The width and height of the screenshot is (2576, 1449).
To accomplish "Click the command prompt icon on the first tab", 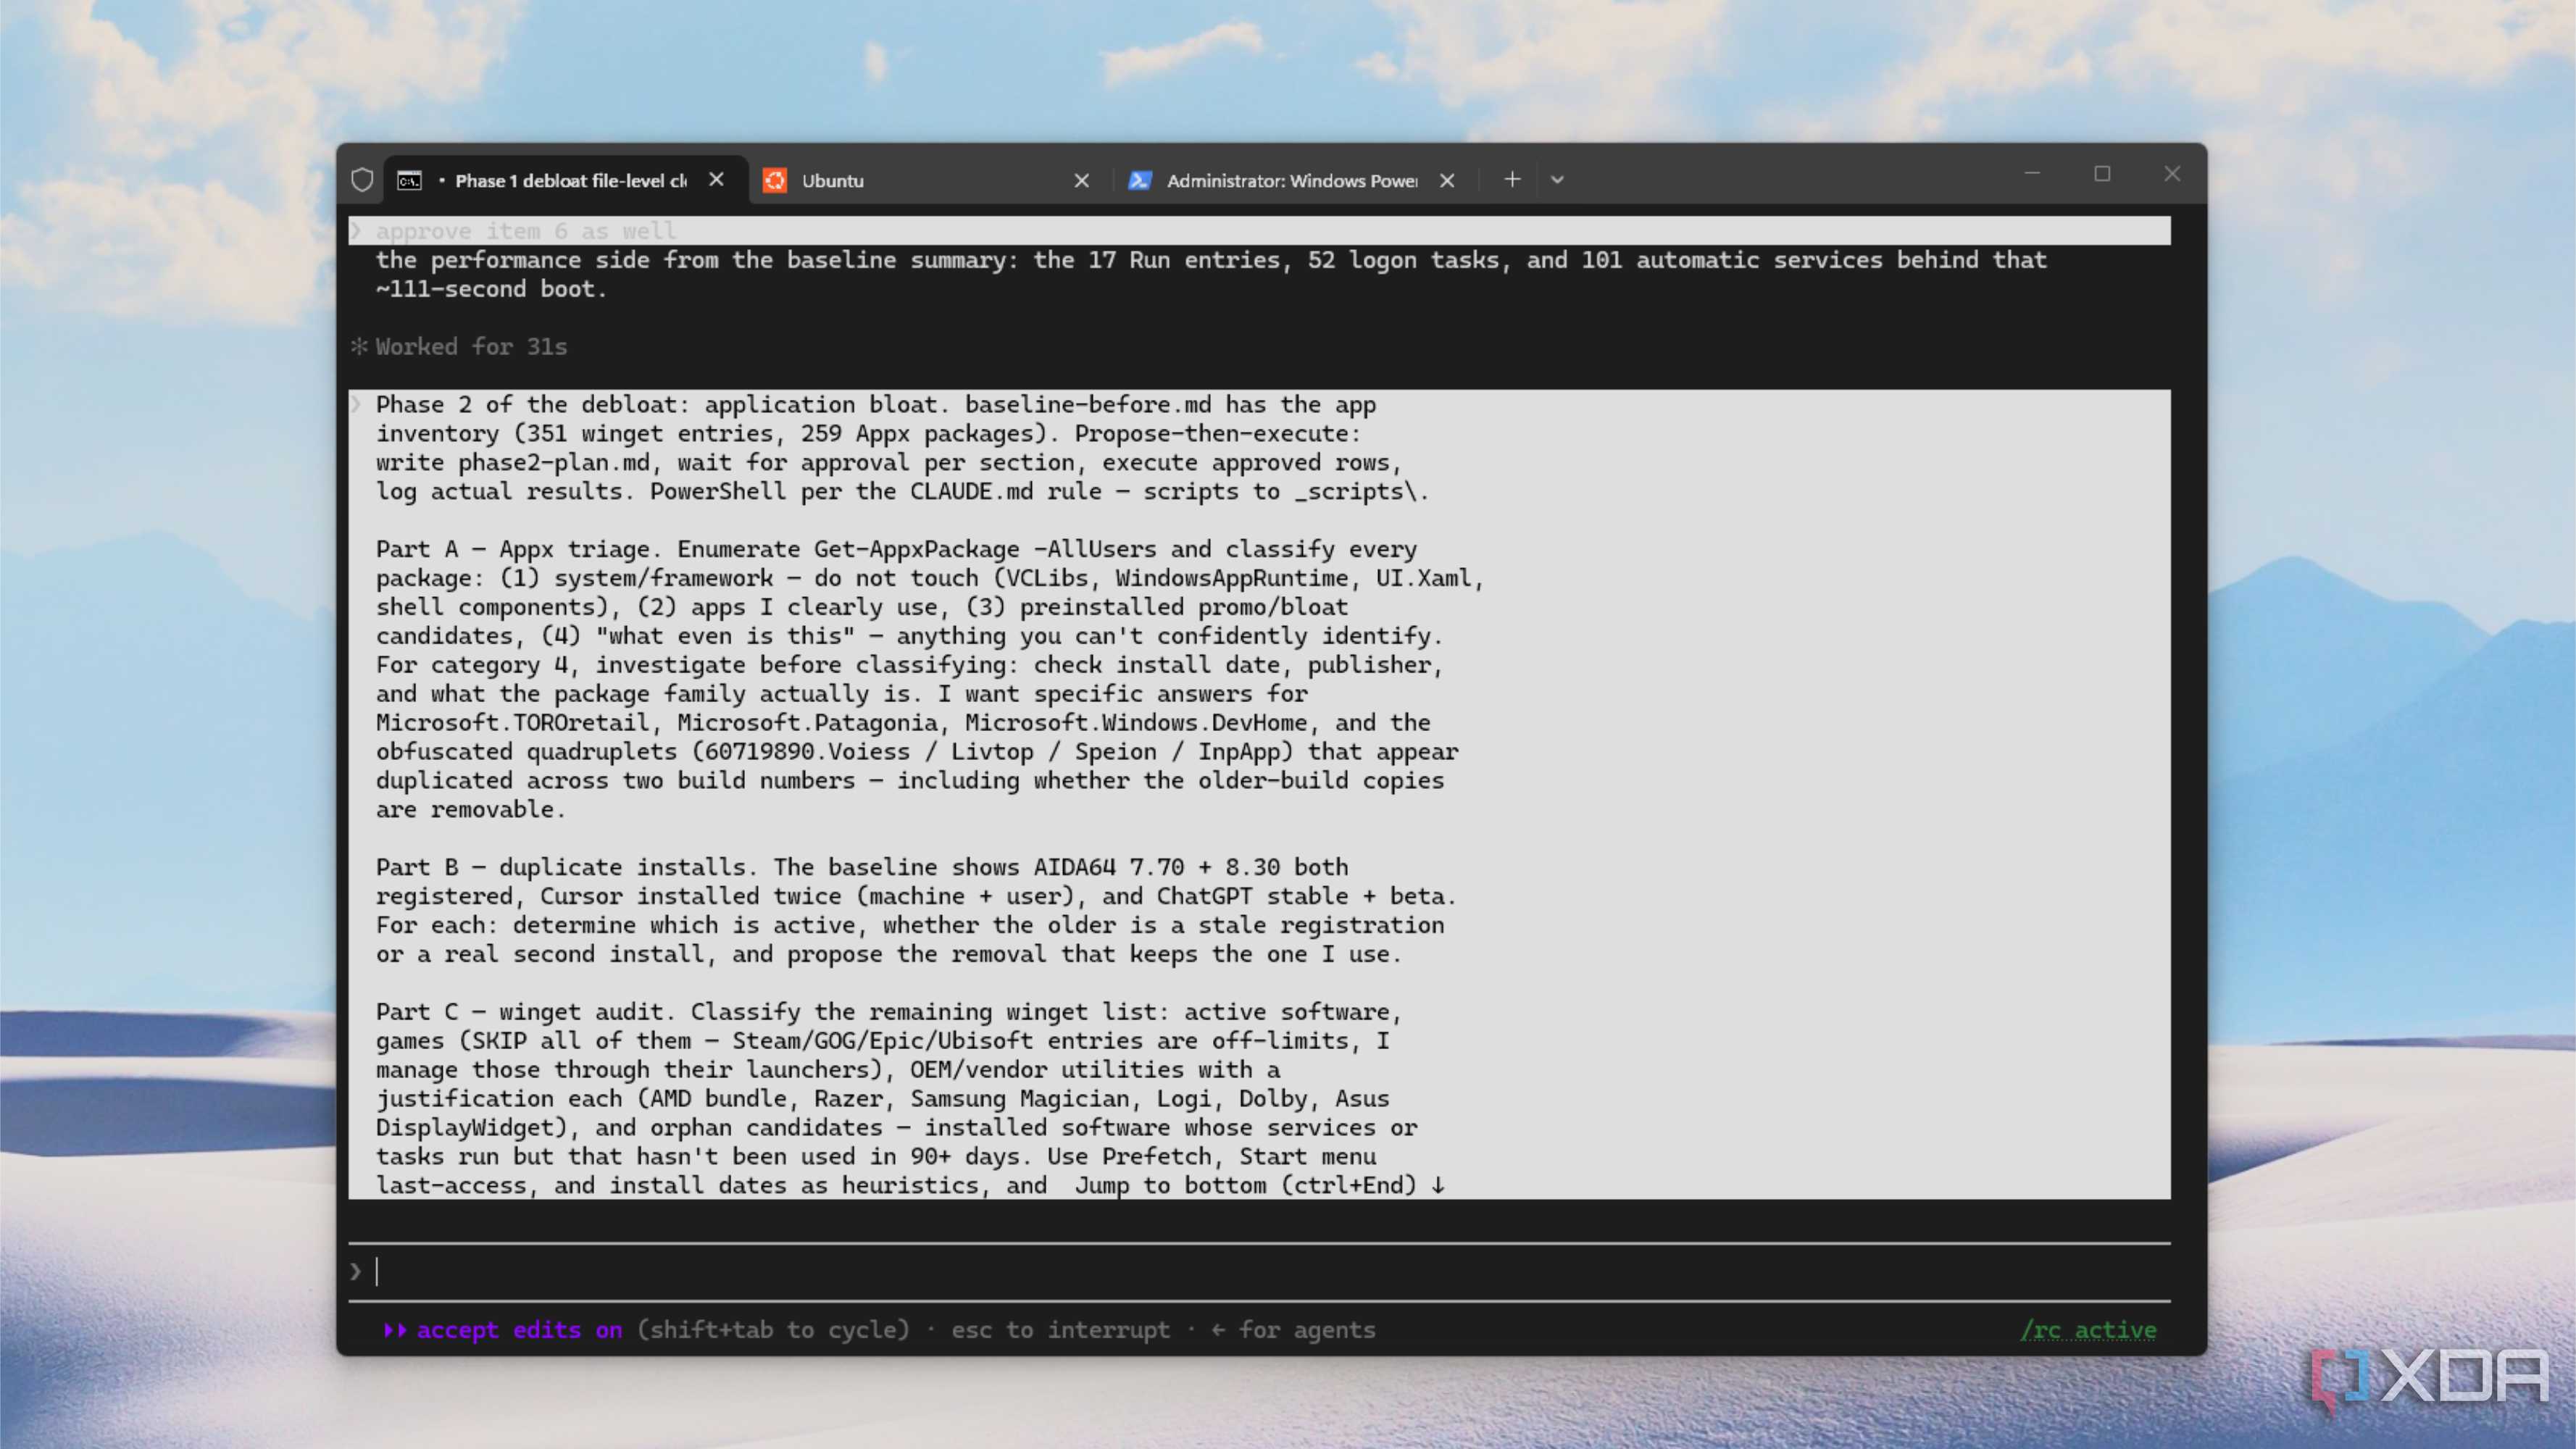I will [409, 181].
